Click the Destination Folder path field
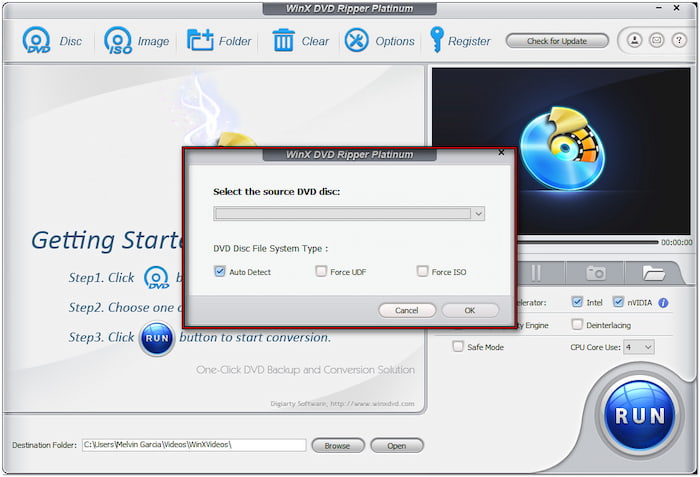Viewport: 700px width, 477px height. click(x=194, y=445)
